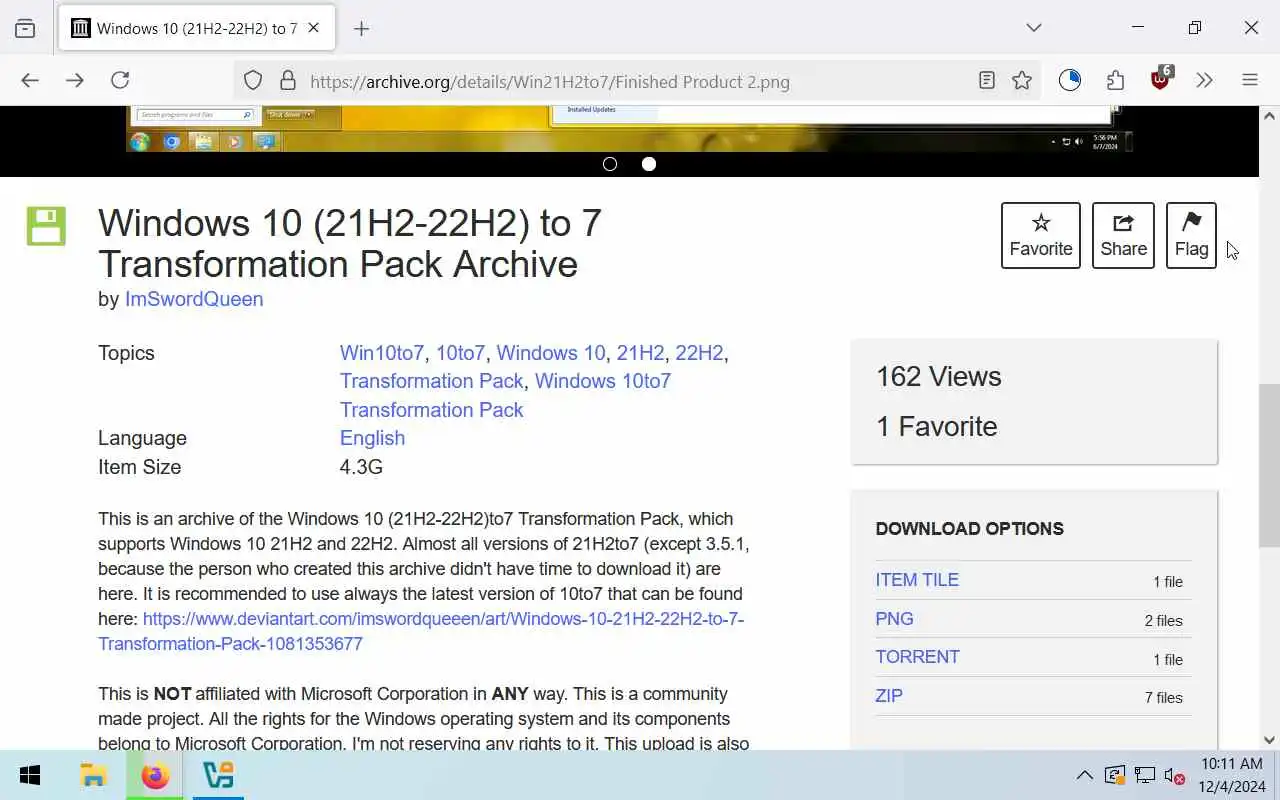
Task: Open 21H2 topic link
Action: pos(640,353)
